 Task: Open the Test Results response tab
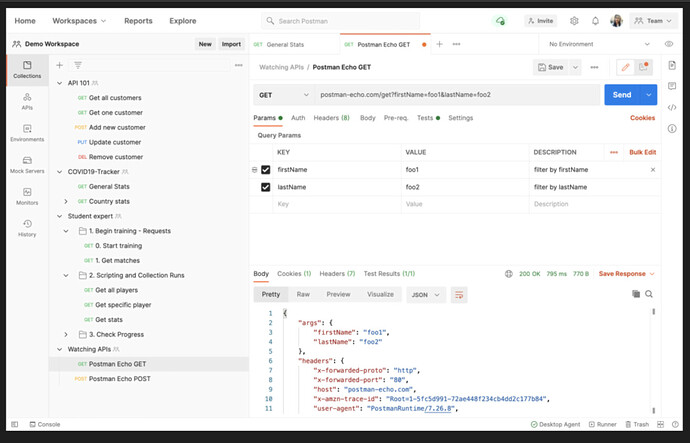[389, 274]
